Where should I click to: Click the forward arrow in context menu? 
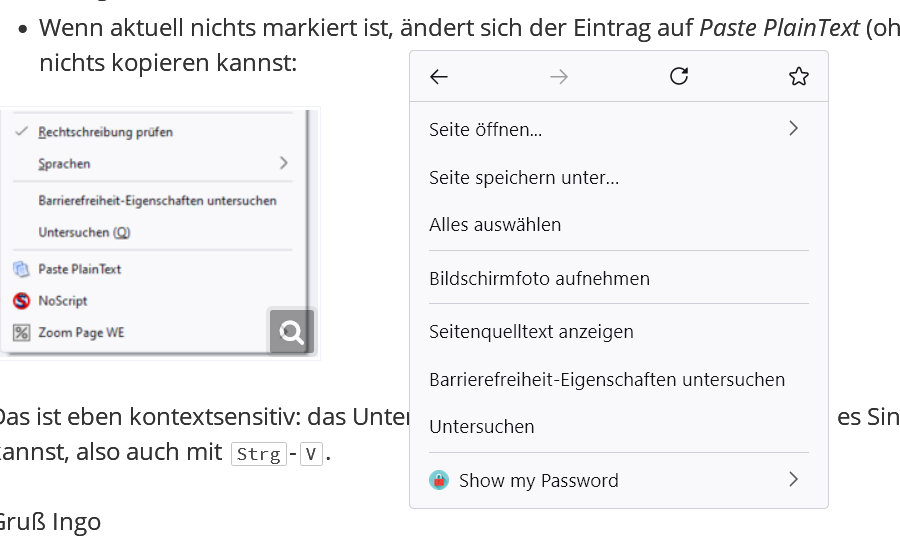coord(559,77)
